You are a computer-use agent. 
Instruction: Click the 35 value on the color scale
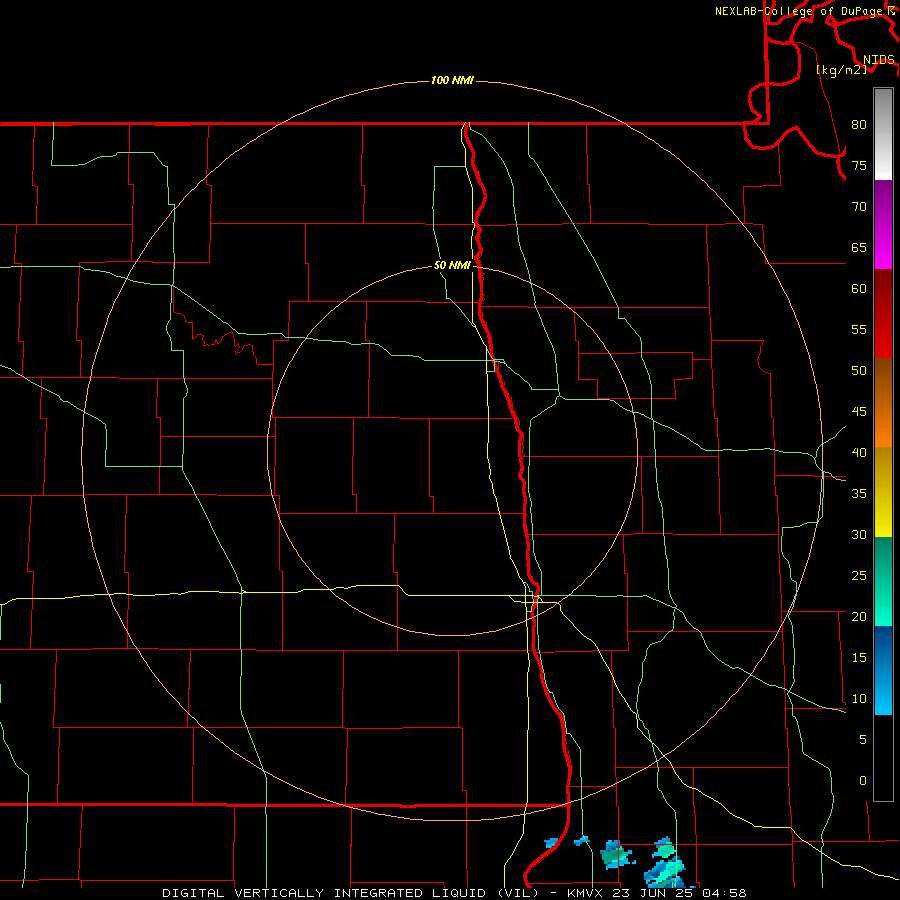[x=859, y=494]
